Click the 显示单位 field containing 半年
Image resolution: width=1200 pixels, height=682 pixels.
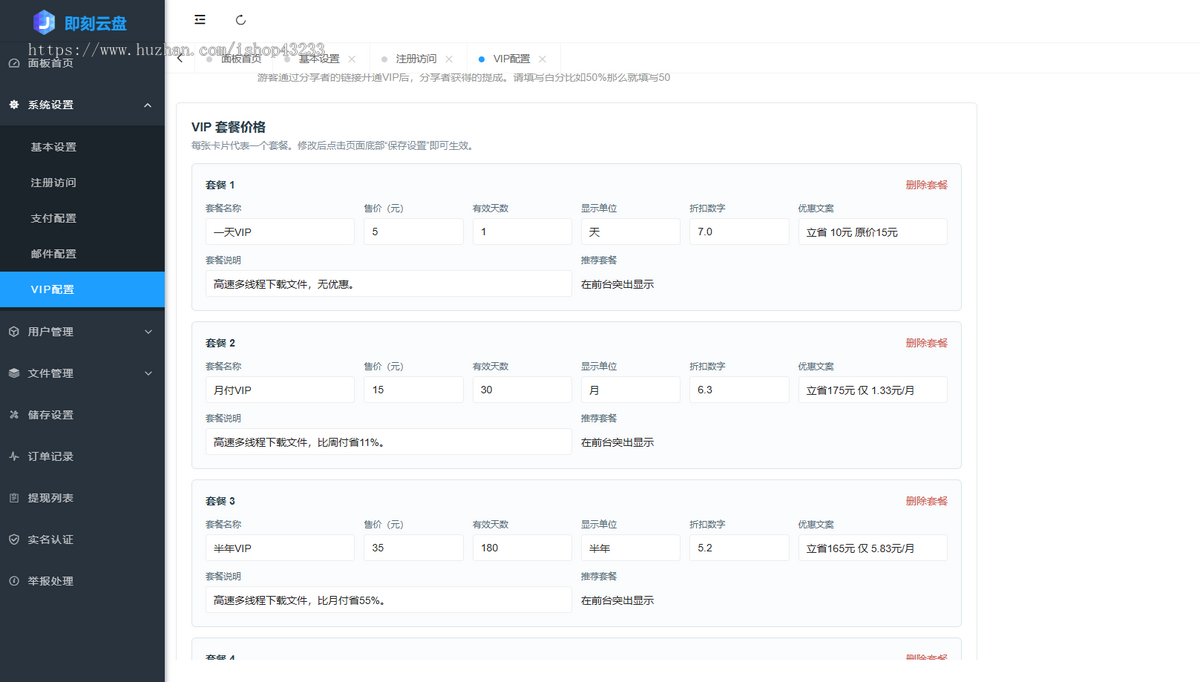click(x=630, y=548)
